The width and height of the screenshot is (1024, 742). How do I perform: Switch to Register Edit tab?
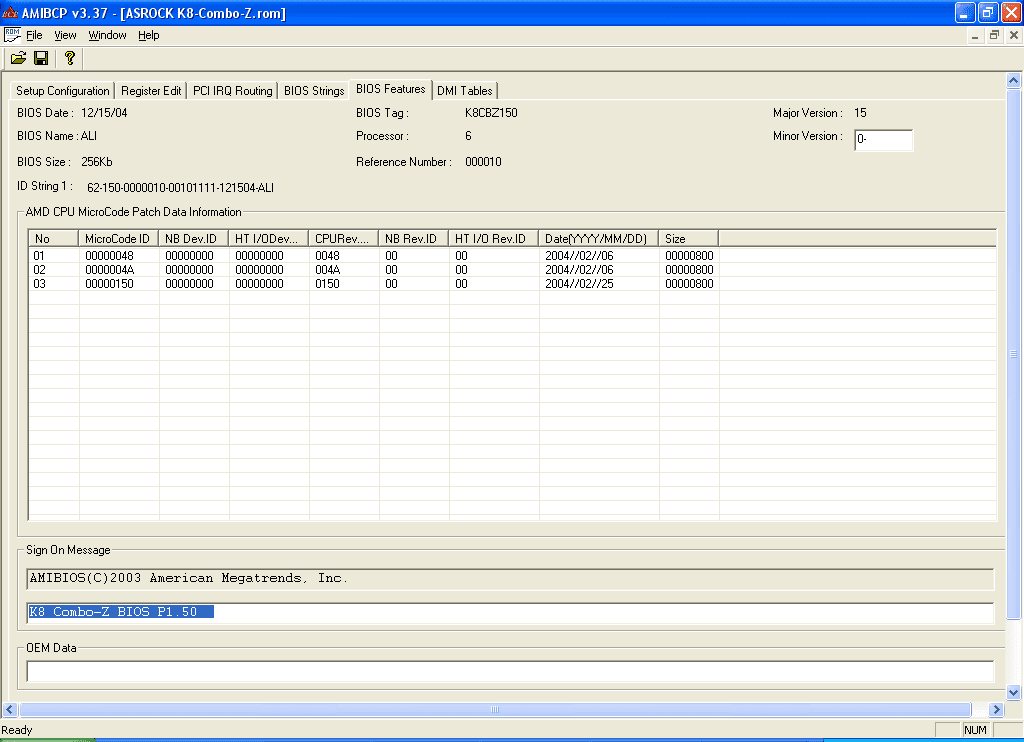[x=151, y=91]
